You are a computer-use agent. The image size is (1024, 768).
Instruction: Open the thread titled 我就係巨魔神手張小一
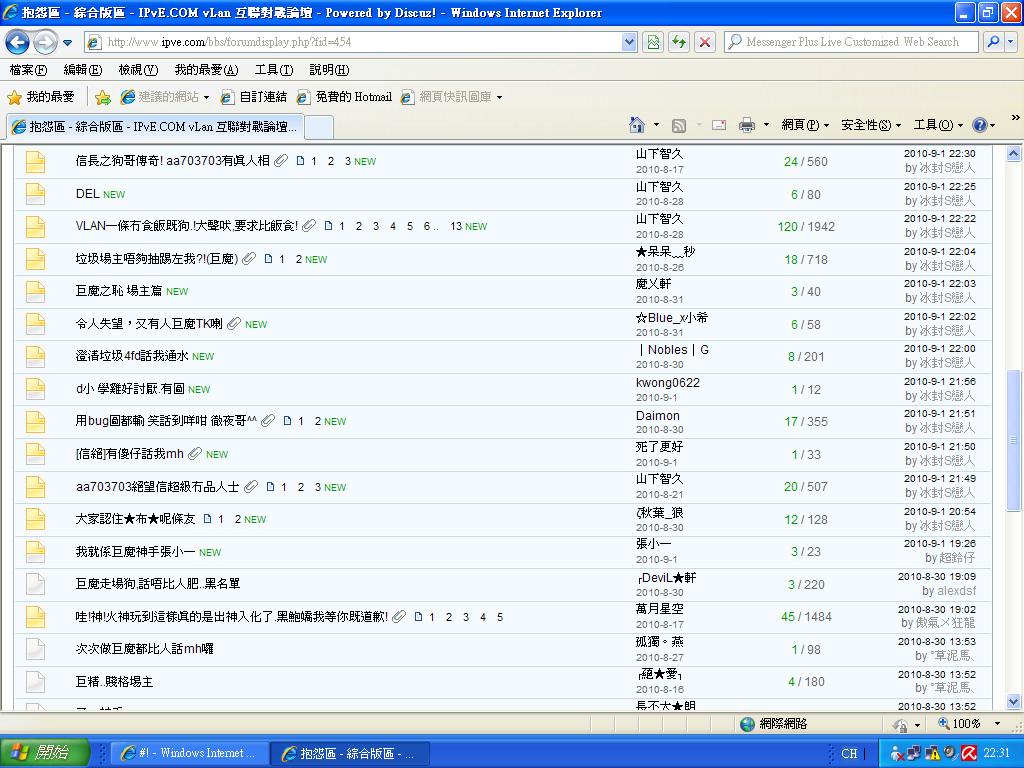click(x=135, y=552)
